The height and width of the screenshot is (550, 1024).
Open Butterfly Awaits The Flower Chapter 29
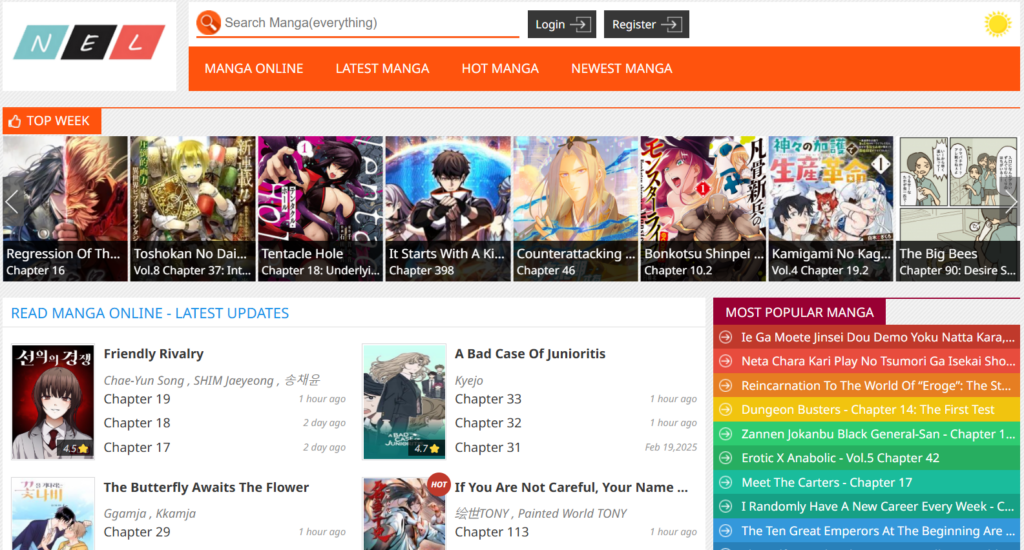[136, 532]
